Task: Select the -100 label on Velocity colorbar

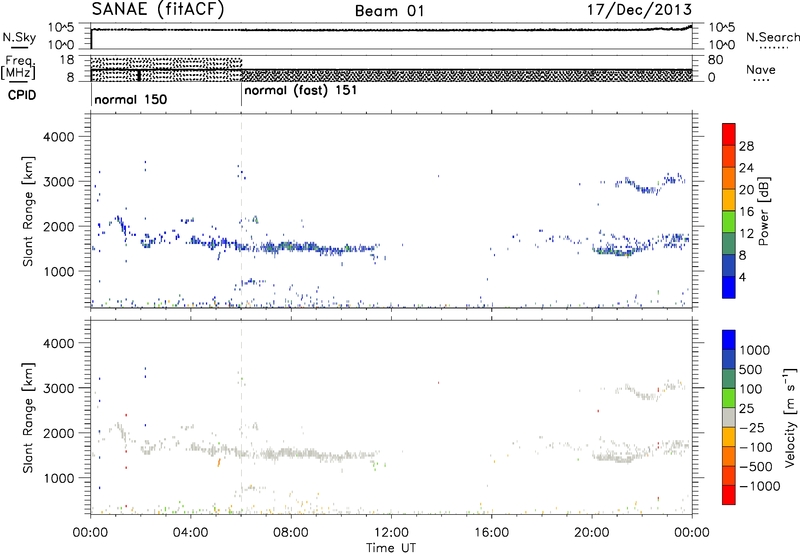Action: click(756, 447)
